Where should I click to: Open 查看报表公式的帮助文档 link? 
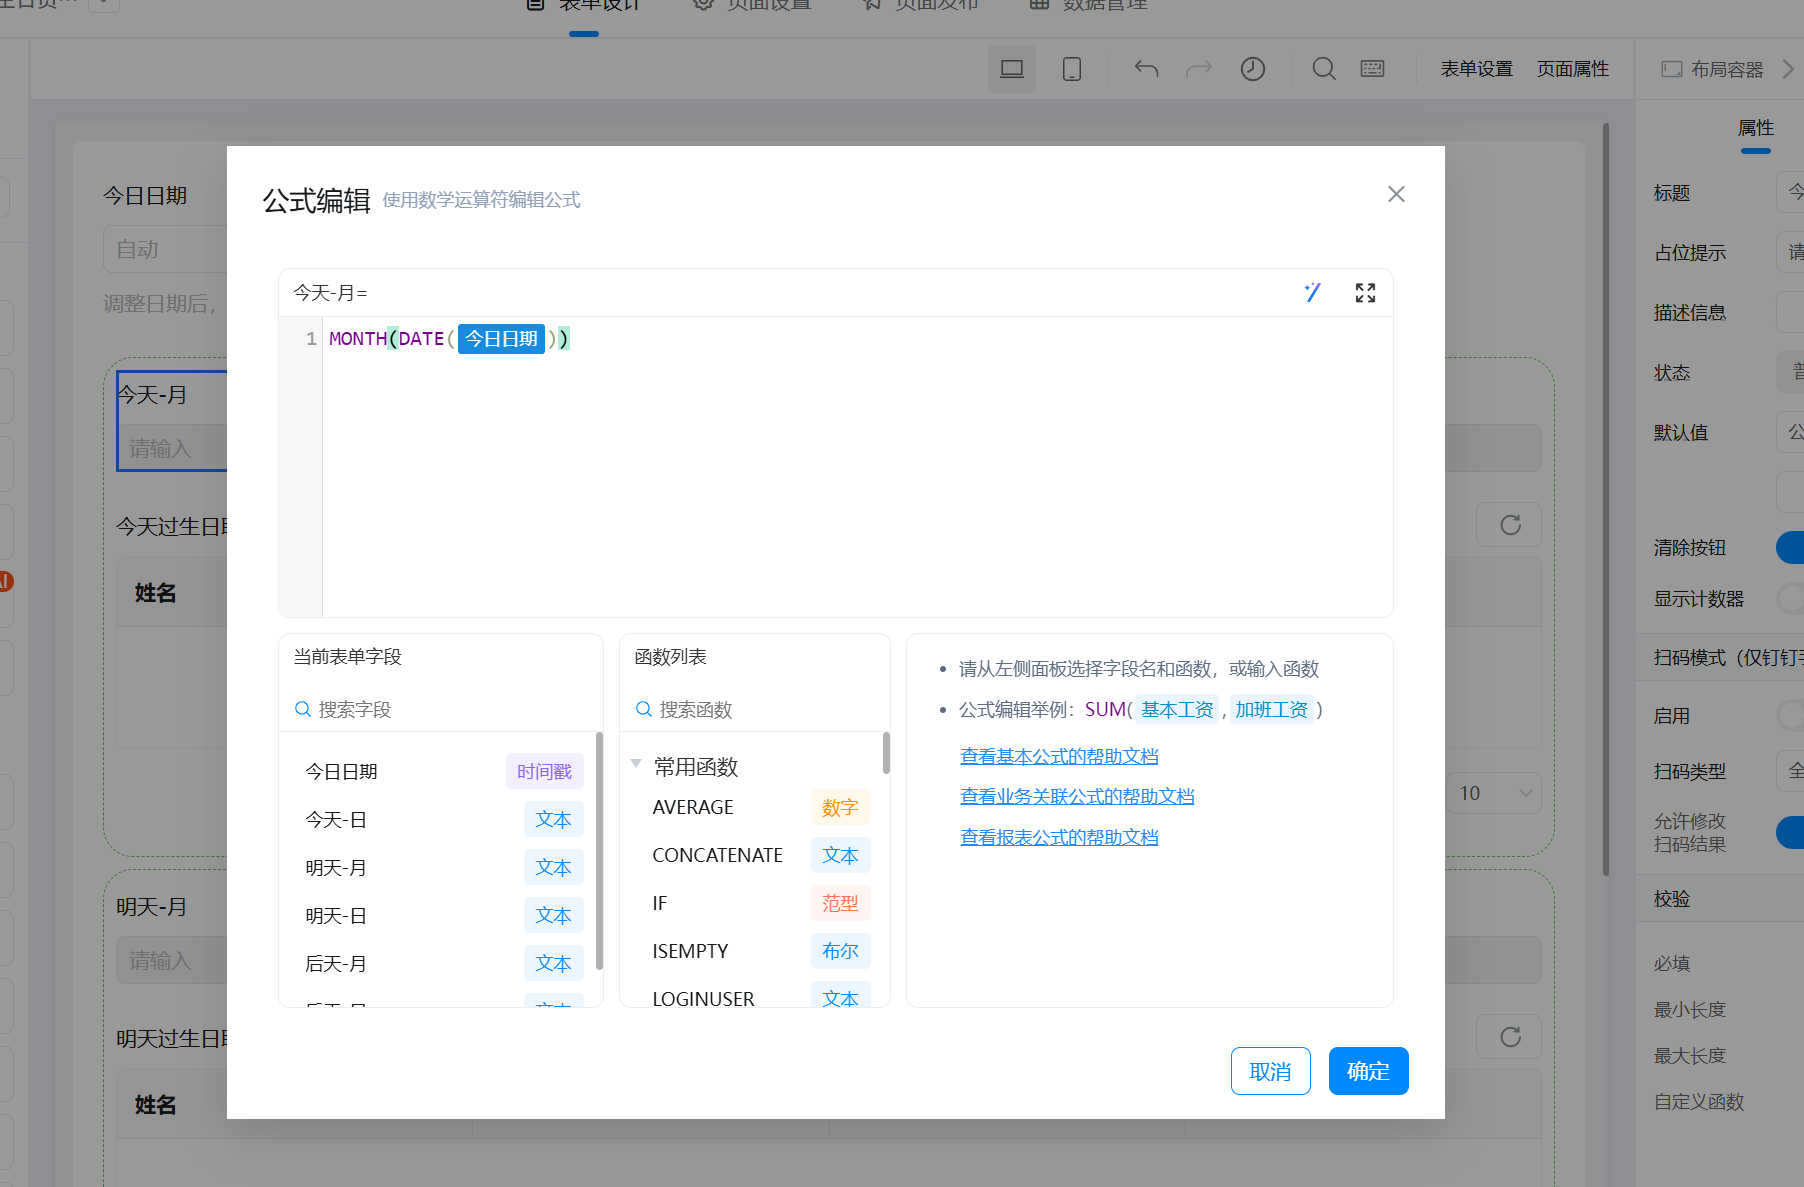1059,837
